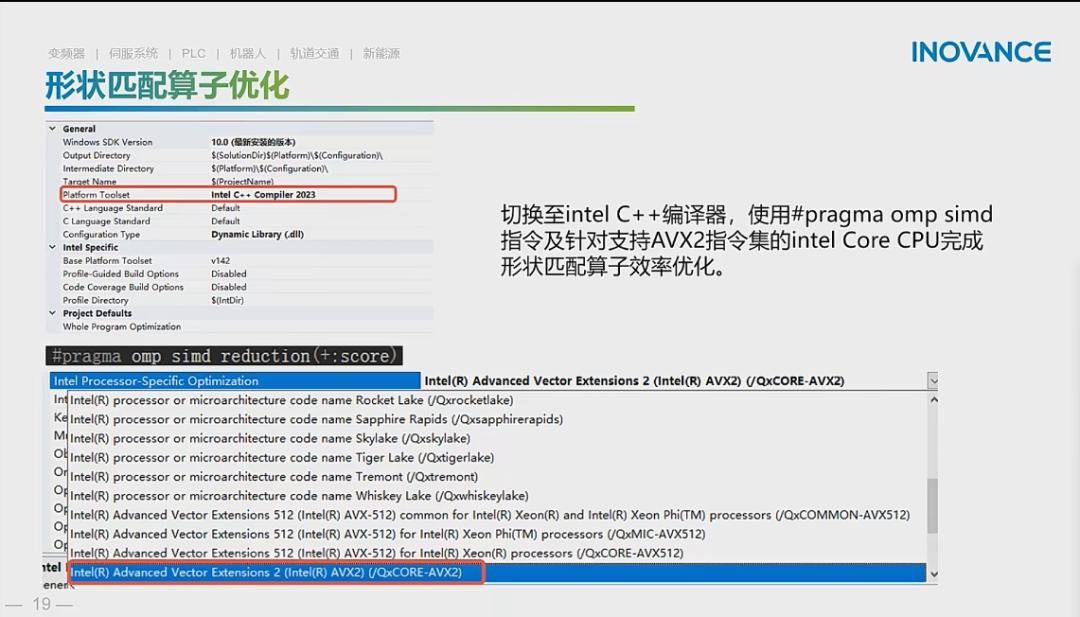This screenshot has width=1080, height=617.
Task: Select the QxCOMMON-AVX512 option
Action: (x=400, y=514)
